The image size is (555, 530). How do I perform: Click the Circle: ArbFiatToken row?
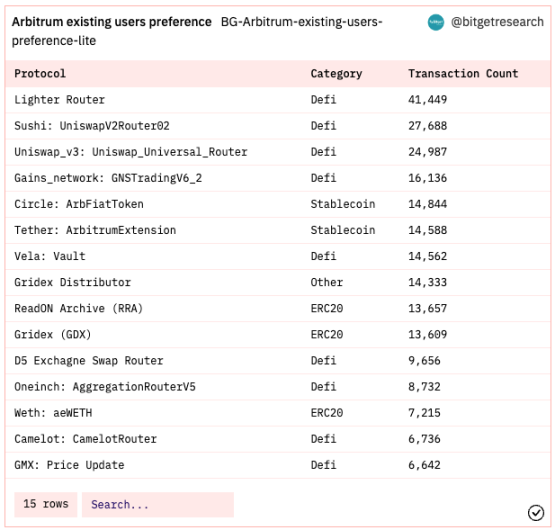[x=278, y=204]
